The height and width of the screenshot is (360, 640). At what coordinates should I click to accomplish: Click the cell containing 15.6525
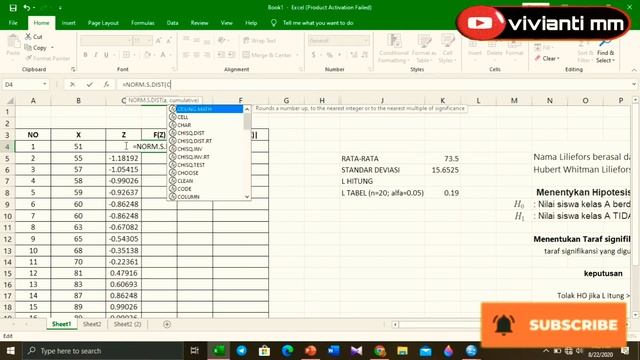(x=442, y=170)
